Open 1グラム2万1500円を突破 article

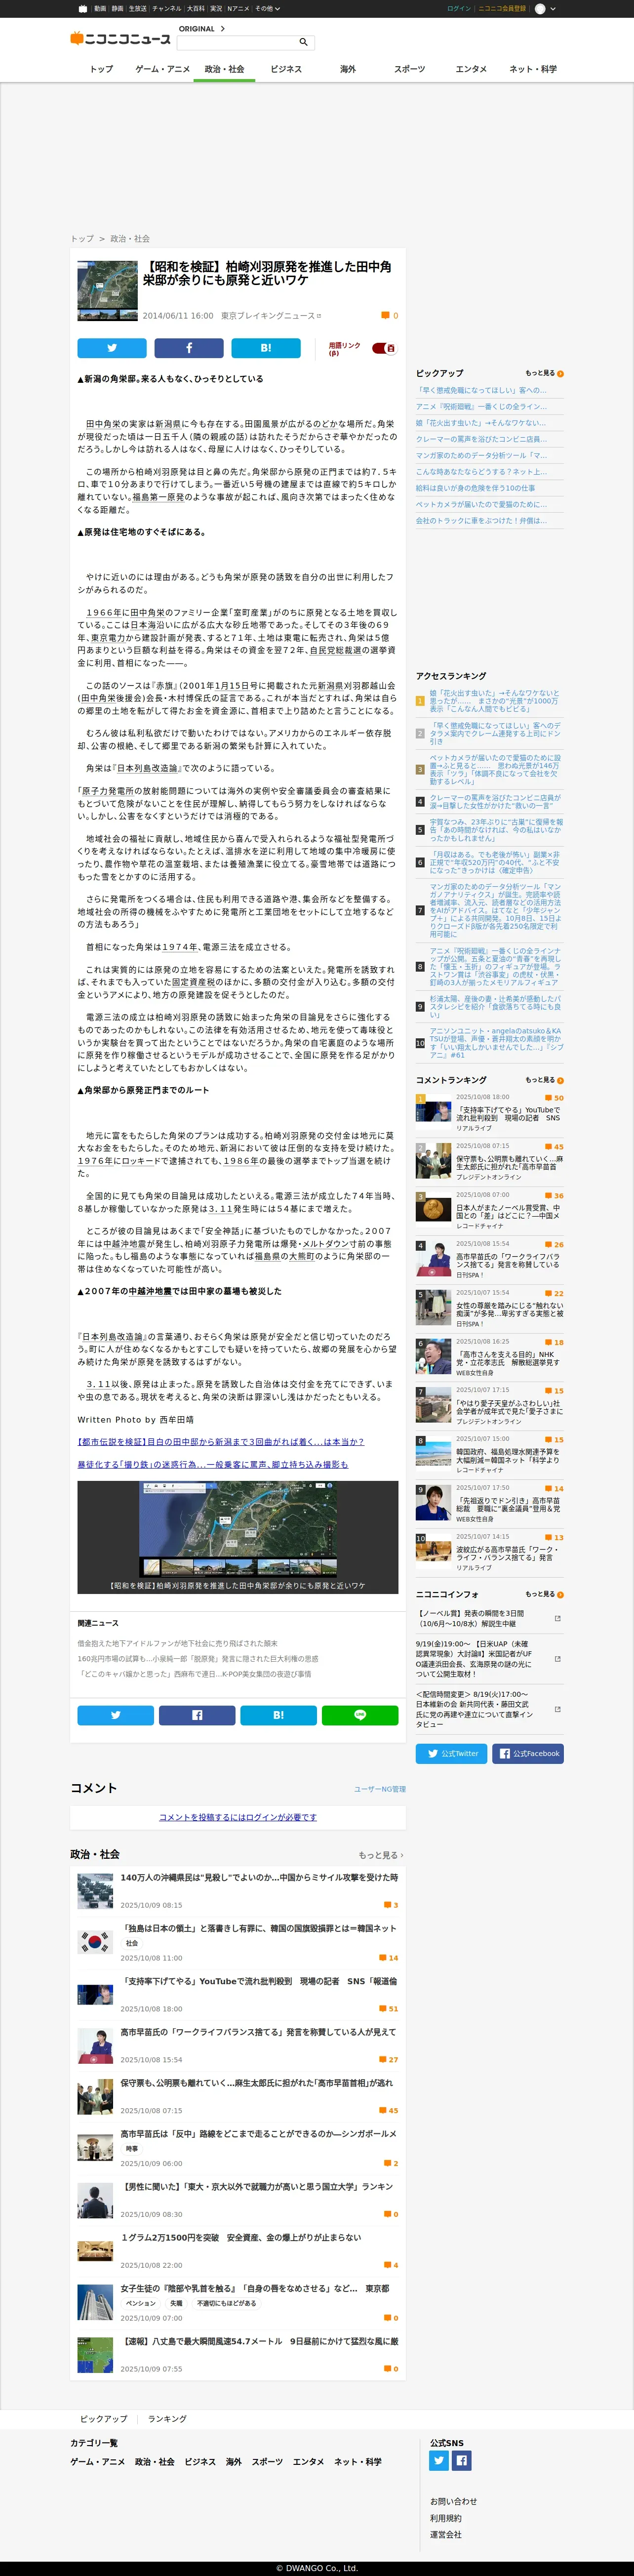(x=241, y=2238)
